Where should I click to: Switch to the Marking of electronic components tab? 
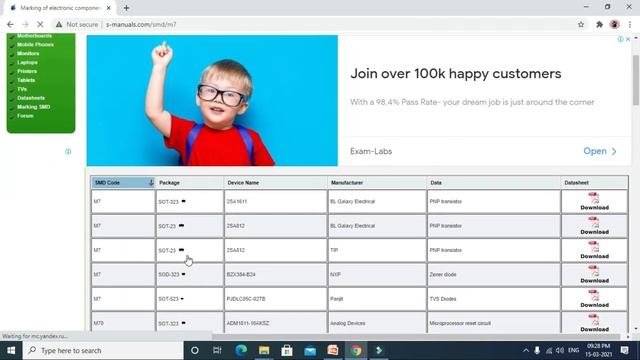(59, 8)
